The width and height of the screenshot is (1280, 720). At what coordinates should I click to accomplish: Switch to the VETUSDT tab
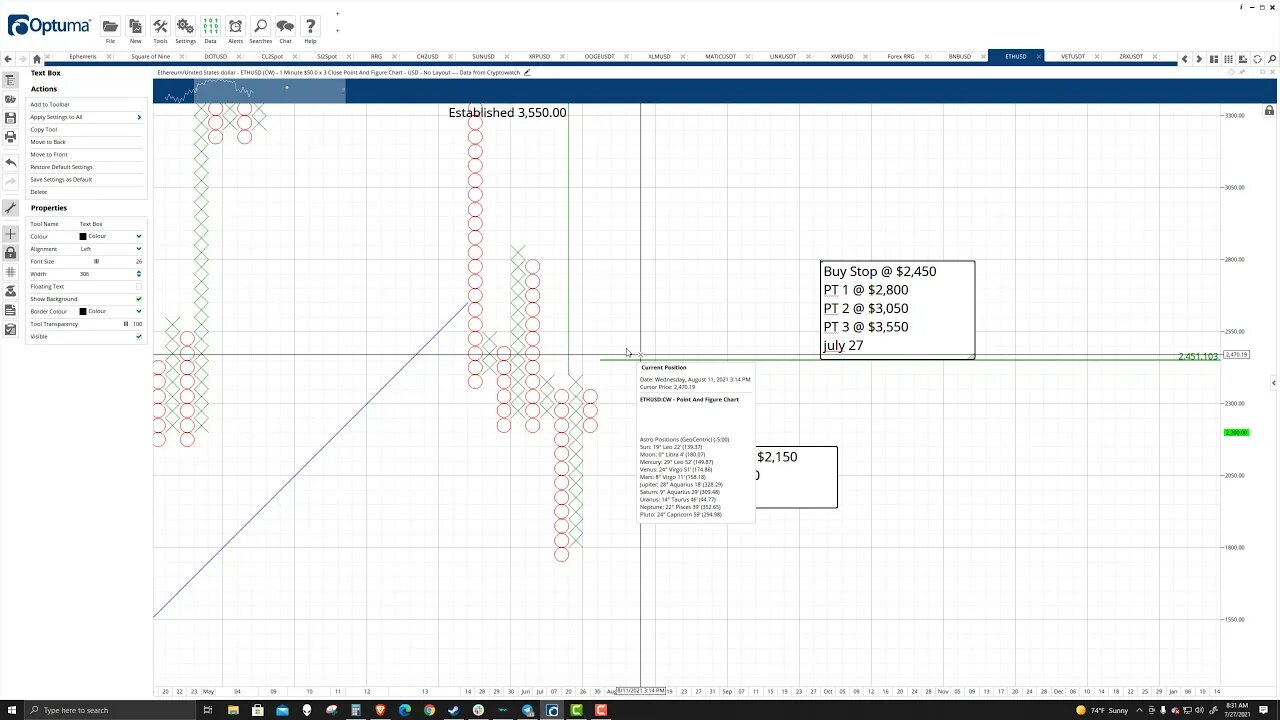1073,57
